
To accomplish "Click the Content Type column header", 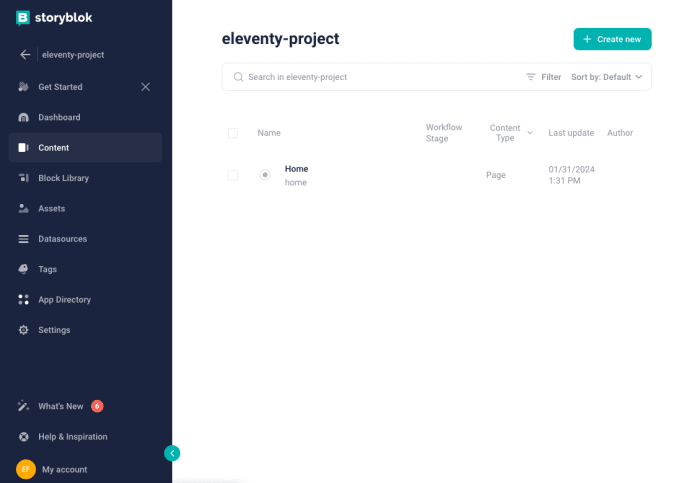I will coord(505,133).
